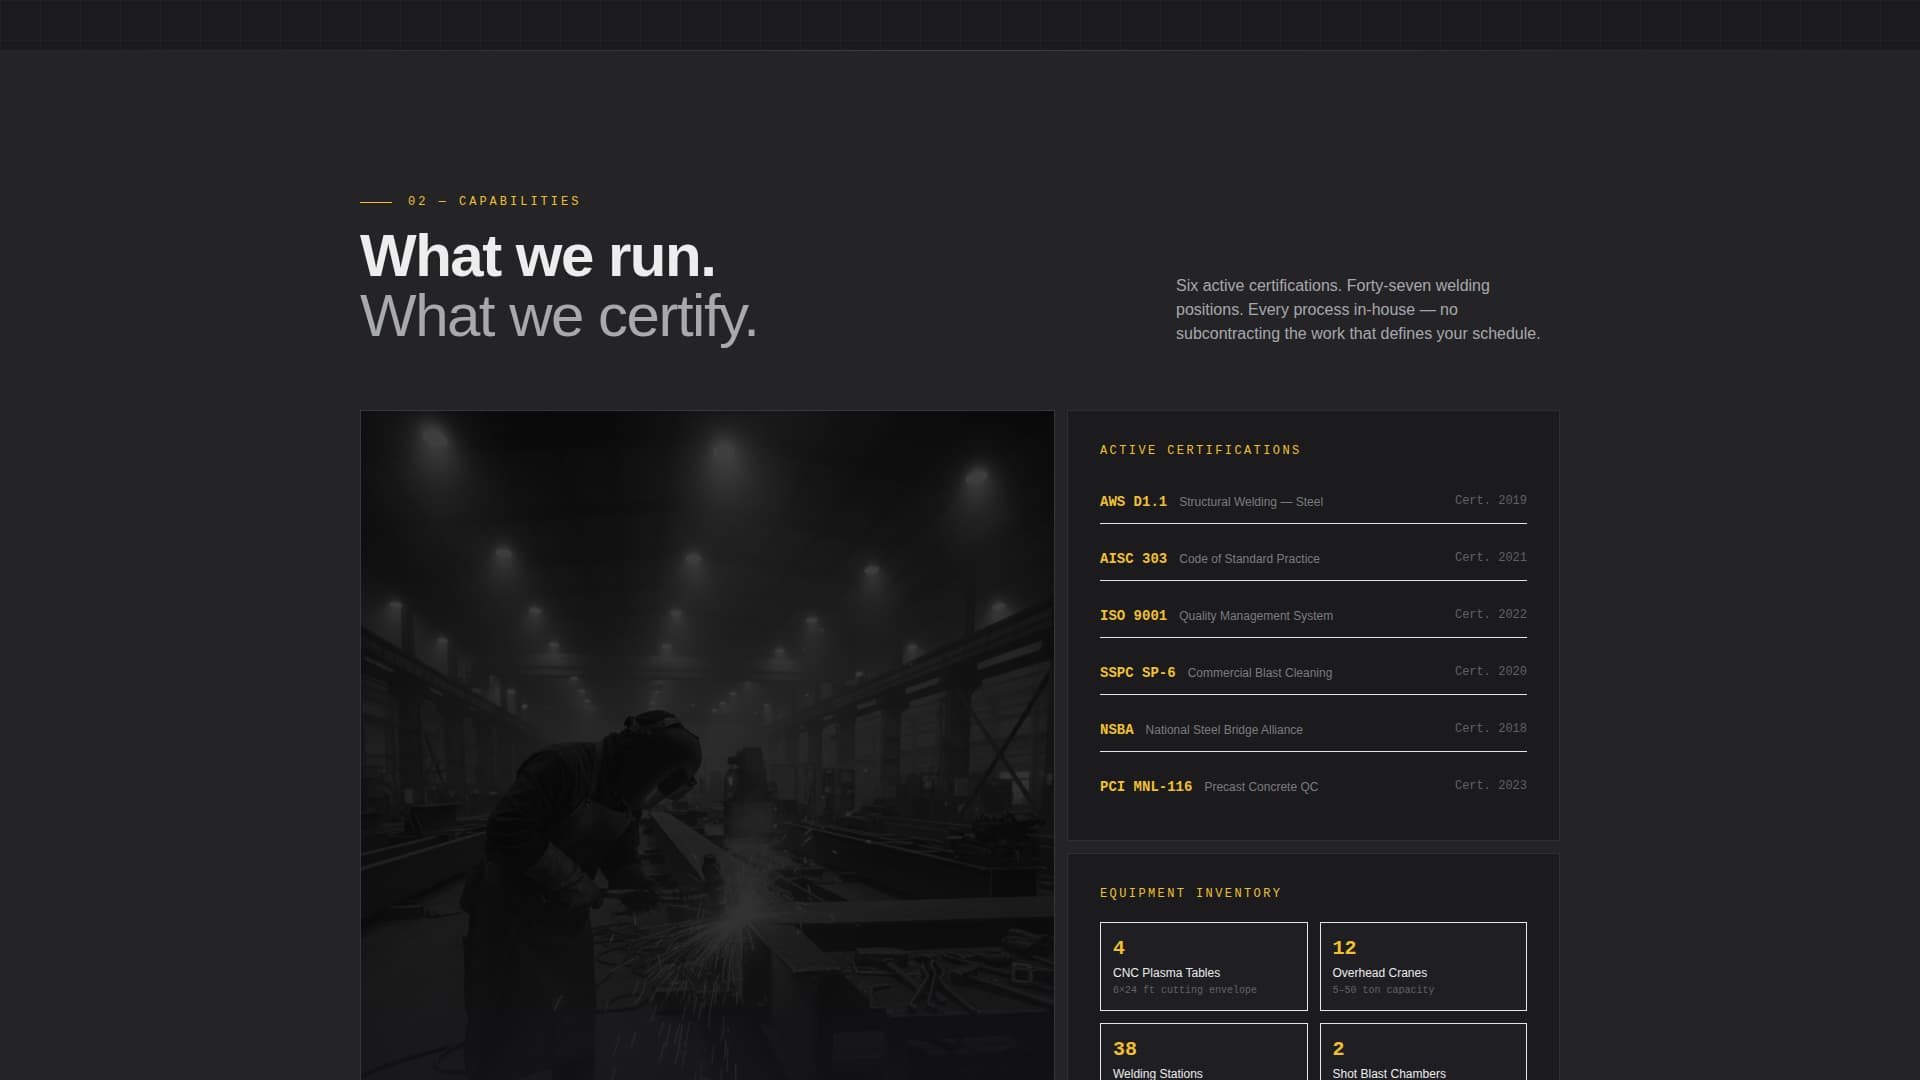The image size is (1920, 1080).
Task: Click the 5-50 ton capacity label
Action: tap(1381, 989)
